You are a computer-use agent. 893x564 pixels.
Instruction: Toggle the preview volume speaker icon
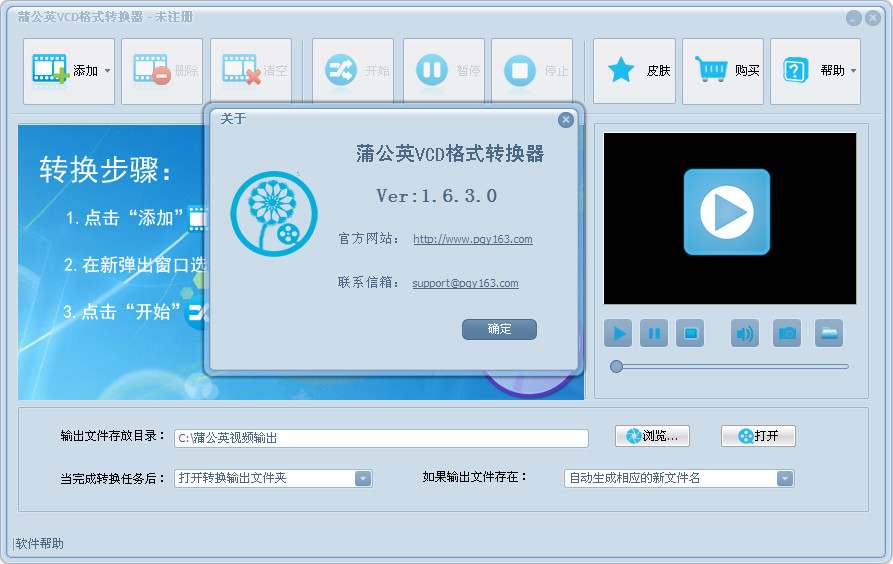(x=744, y=333)
